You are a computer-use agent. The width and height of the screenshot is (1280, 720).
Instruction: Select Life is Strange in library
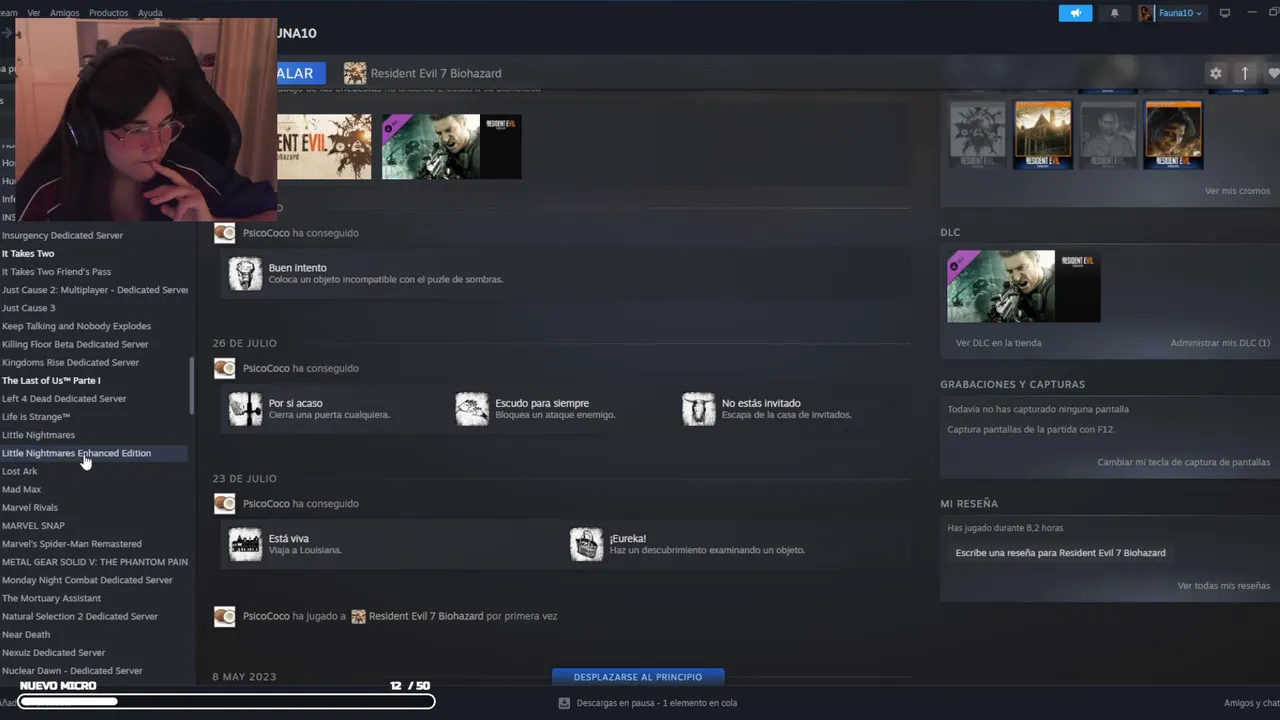click(36, 417)
